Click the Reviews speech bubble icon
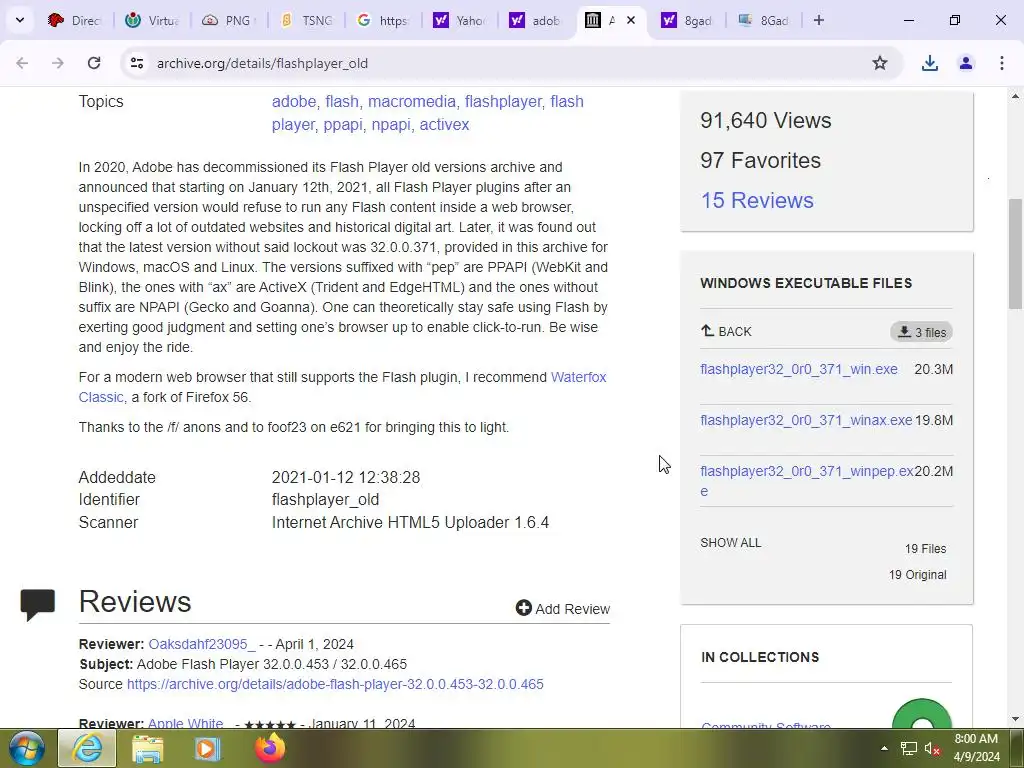 point(38,604)
